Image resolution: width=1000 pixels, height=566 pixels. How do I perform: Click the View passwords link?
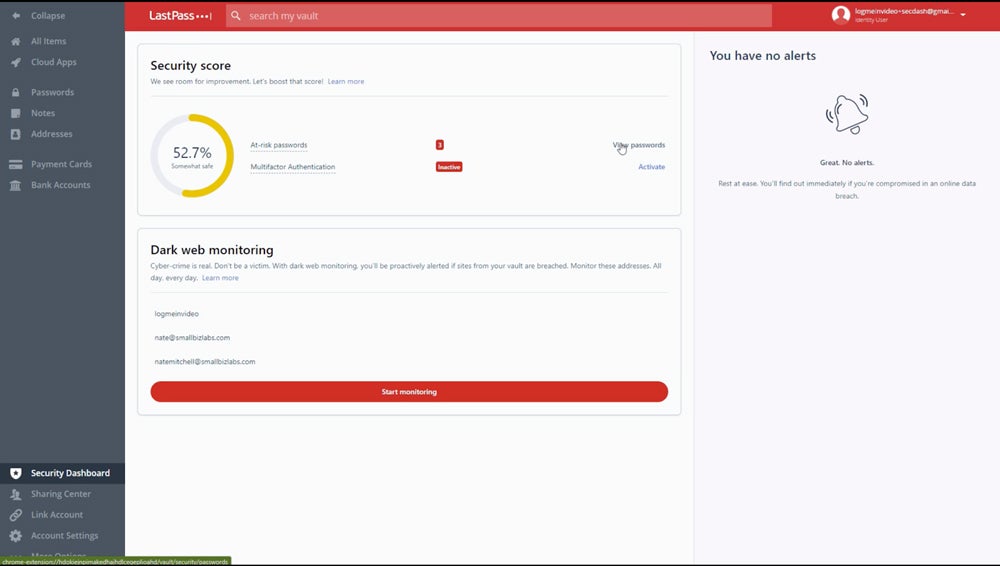click(639, 145)
